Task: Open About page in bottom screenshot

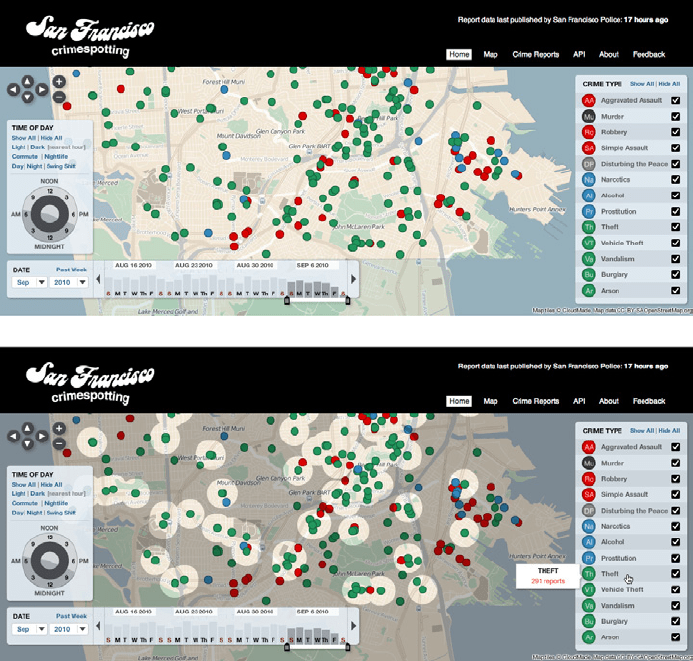Action: (609, 401)
